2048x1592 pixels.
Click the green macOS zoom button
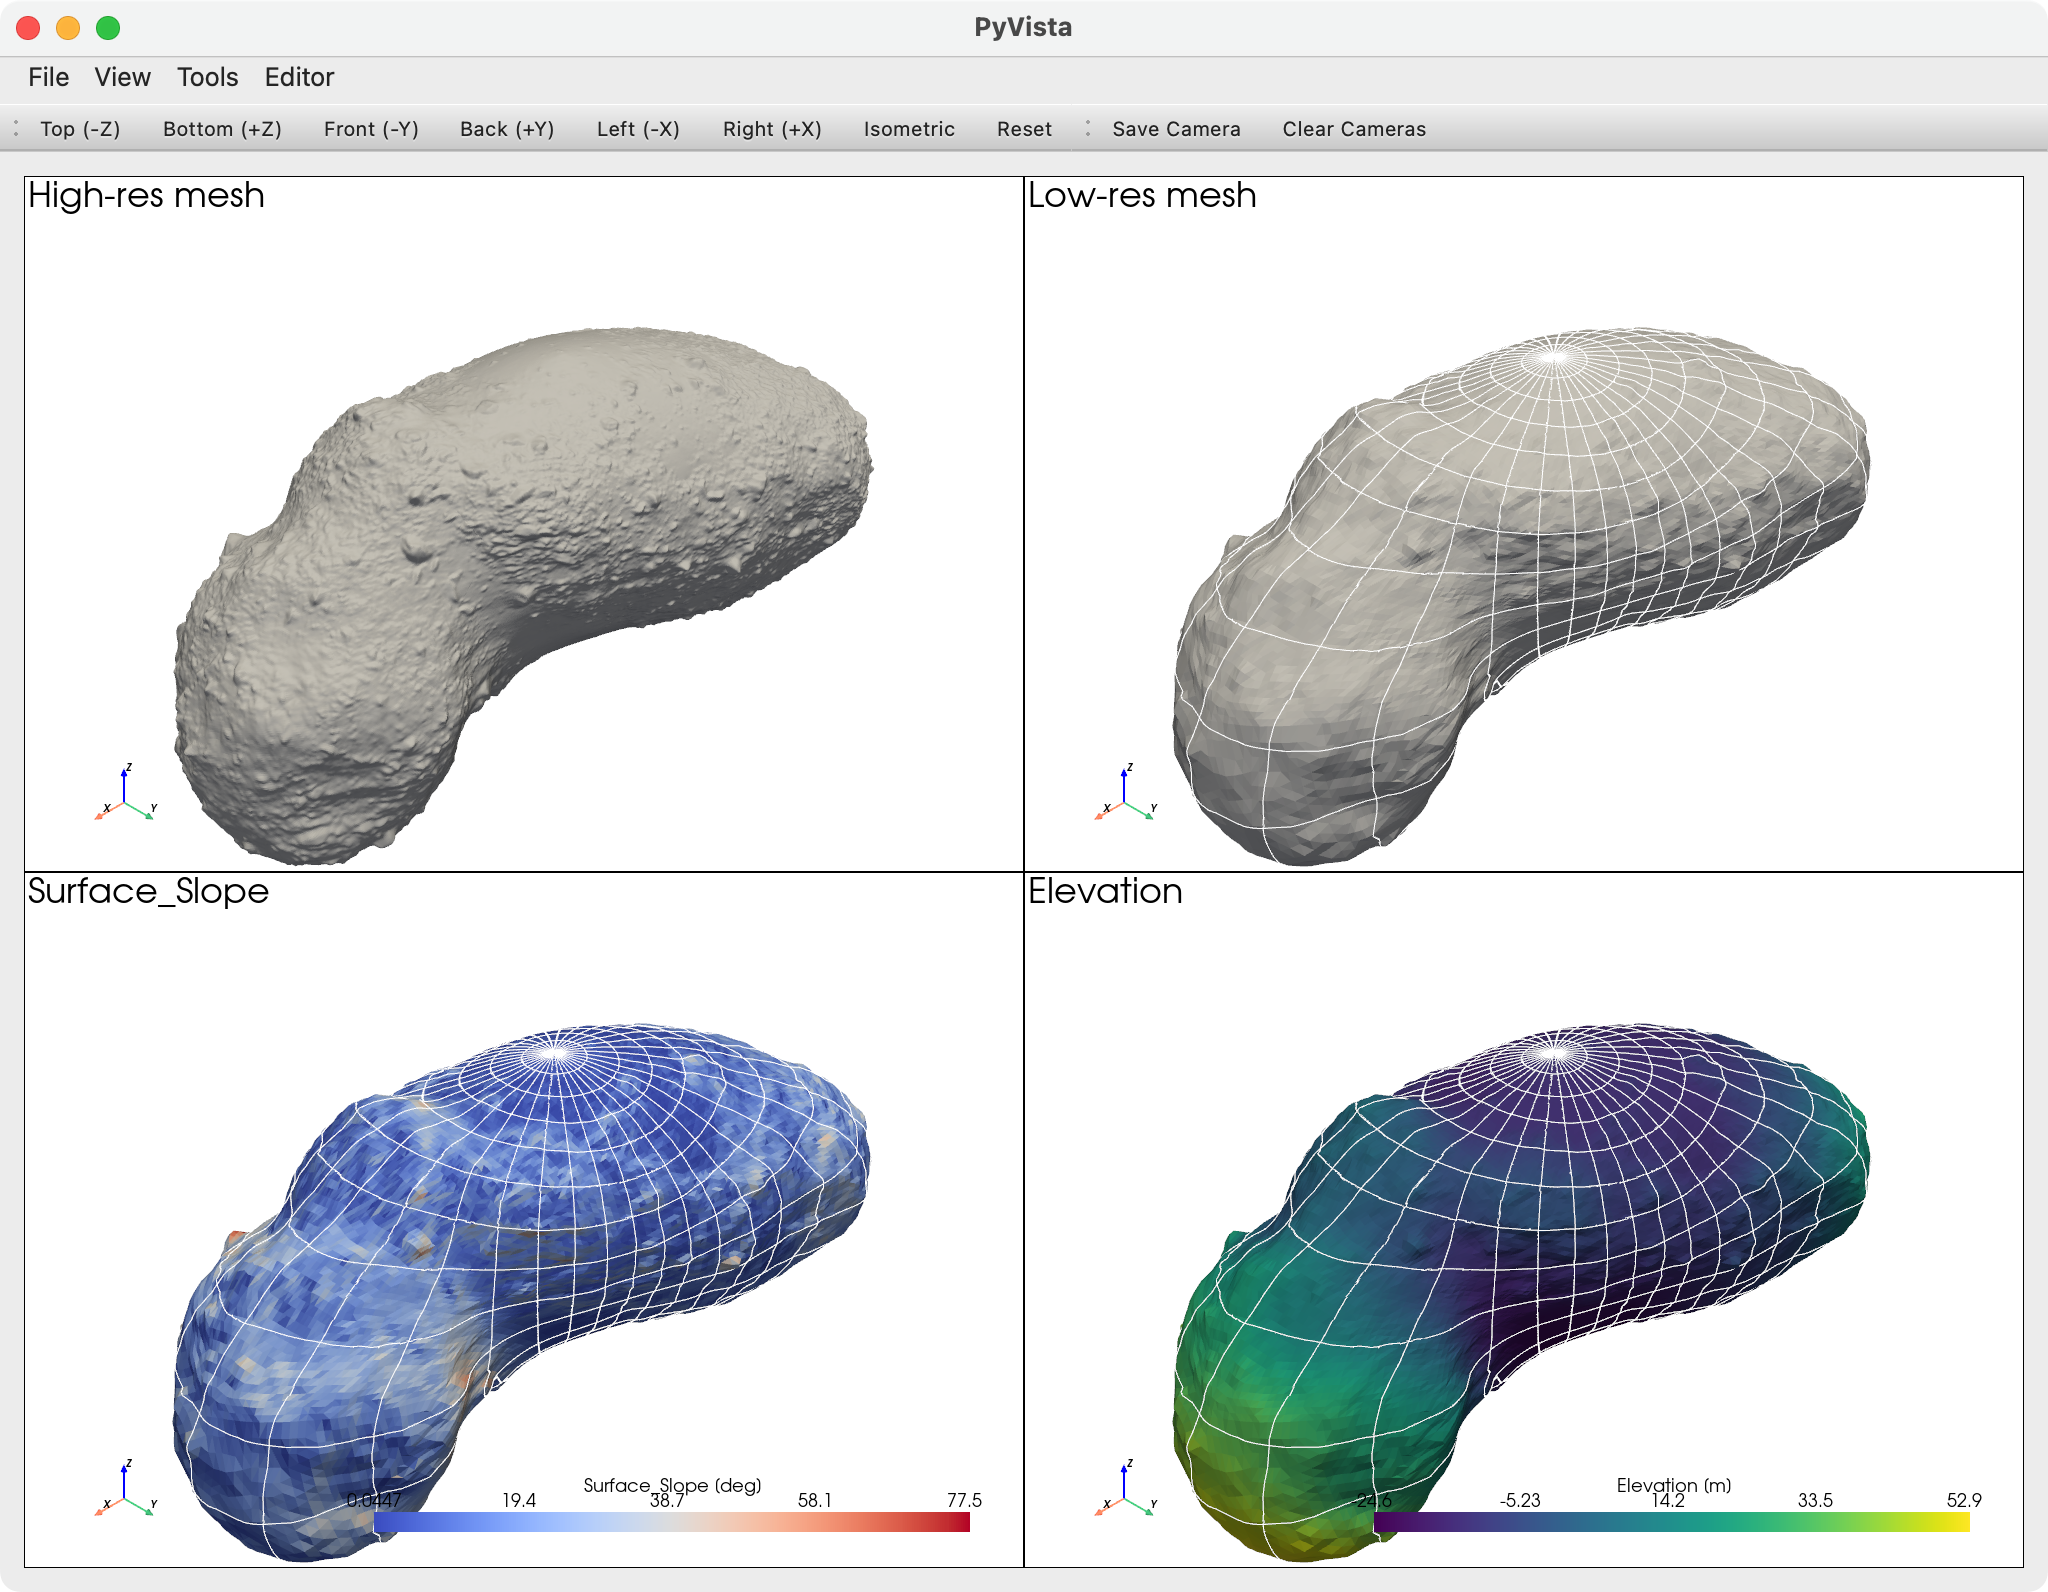108,28
